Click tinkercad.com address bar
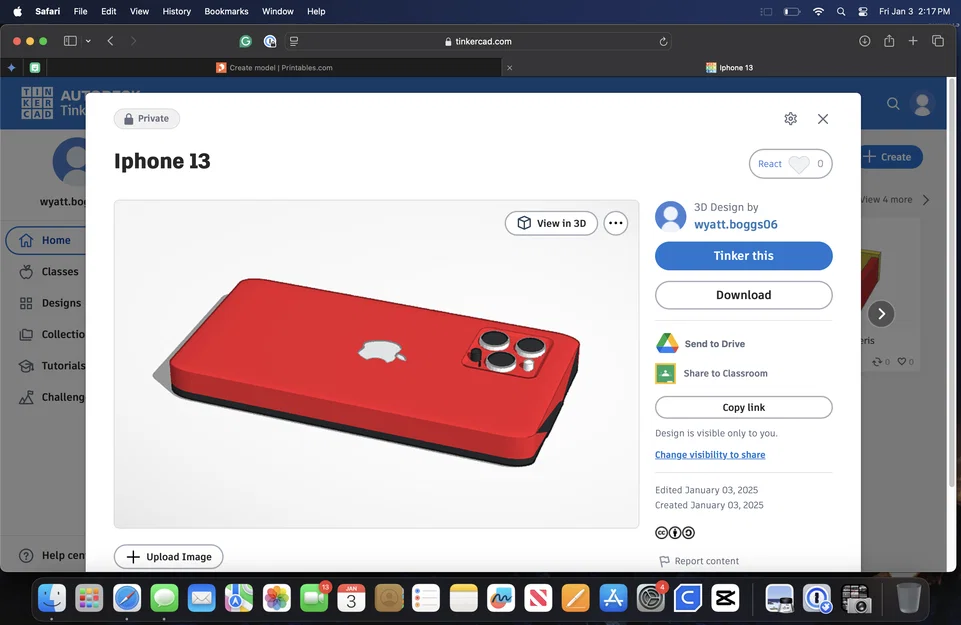This screenshot has width=961, height=625. [x=478, y=41]
